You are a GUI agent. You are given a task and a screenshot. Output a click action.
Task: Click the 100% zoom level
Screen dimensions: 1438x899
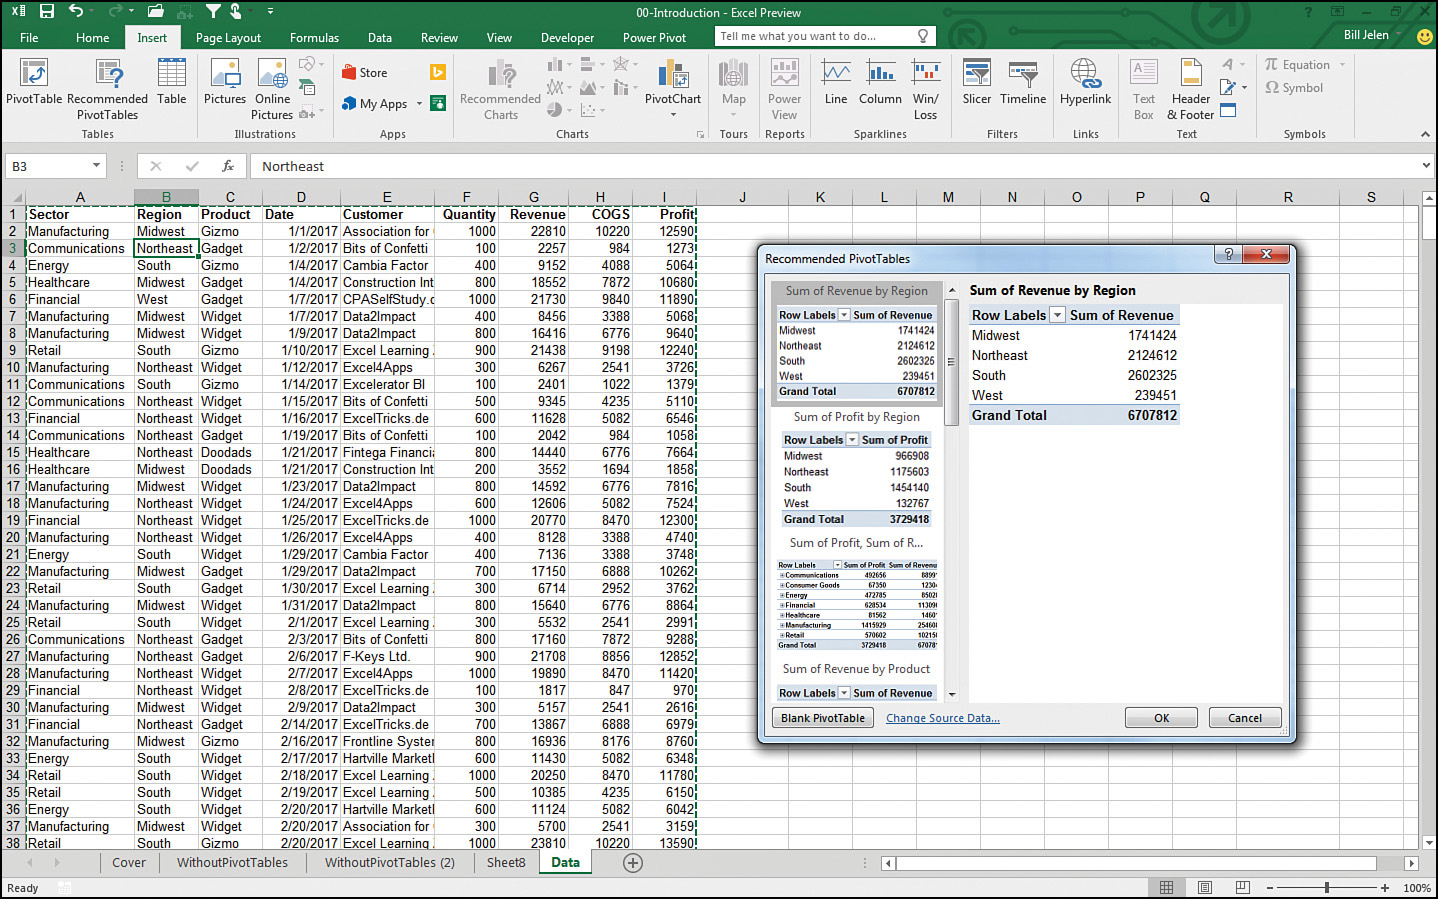[1416, 887]
